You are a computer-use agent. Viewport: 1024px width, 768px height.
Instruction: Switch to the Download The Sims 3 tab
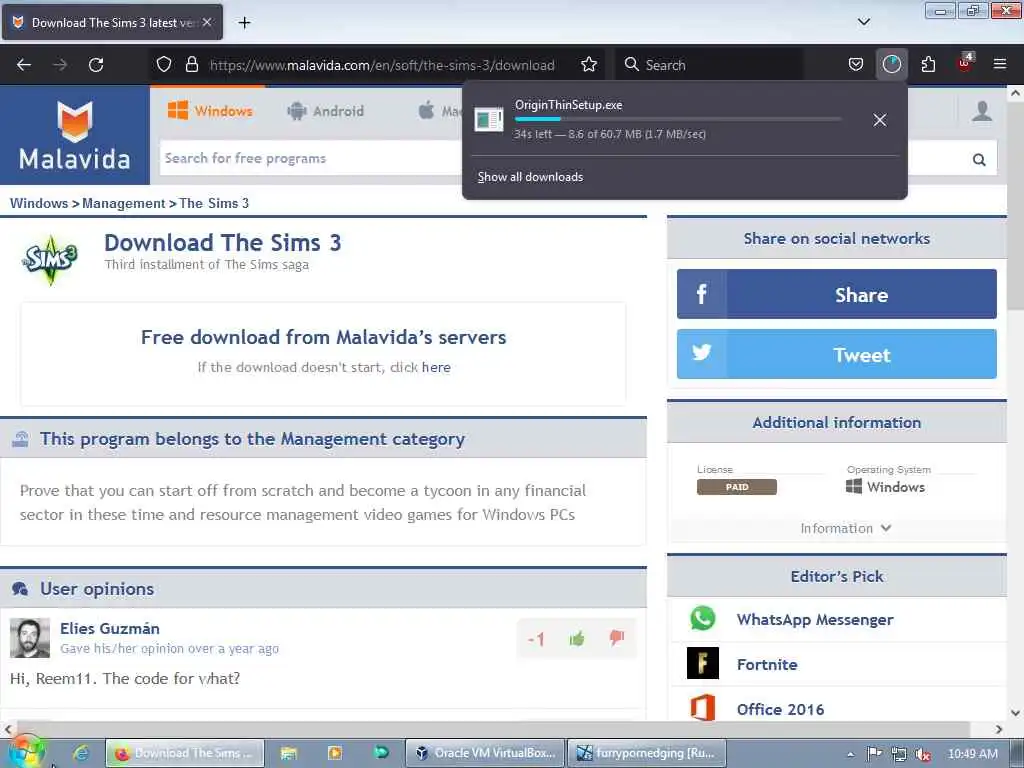(112, 22)
